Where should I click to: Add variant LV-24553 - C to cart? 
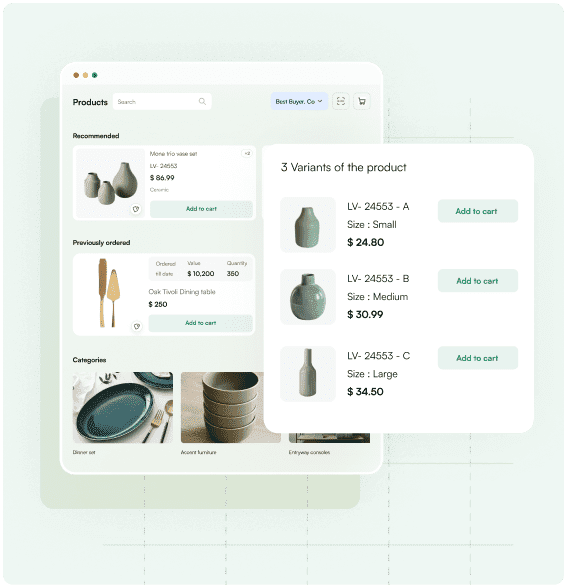pyautogui.click(x=477, y=358)
